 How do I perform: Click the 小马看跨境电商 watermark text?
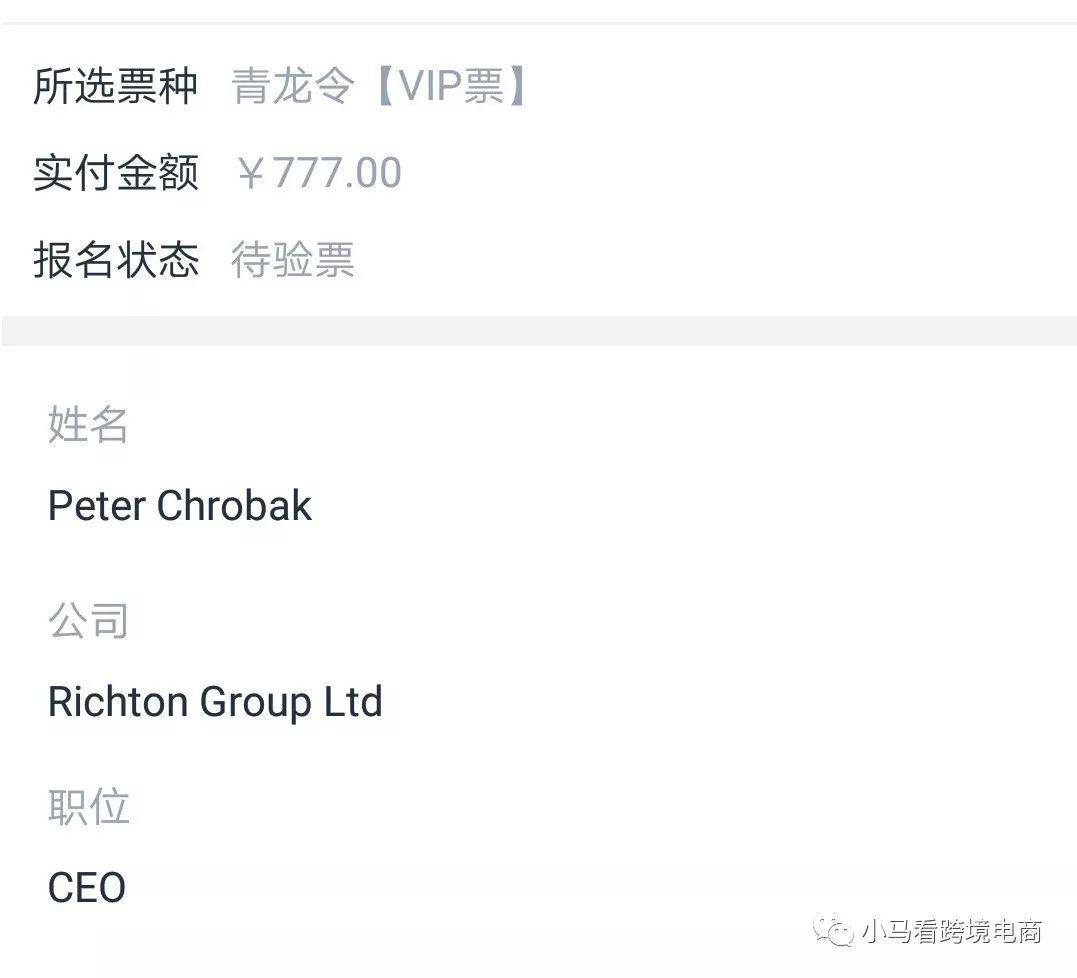point(952,931)
